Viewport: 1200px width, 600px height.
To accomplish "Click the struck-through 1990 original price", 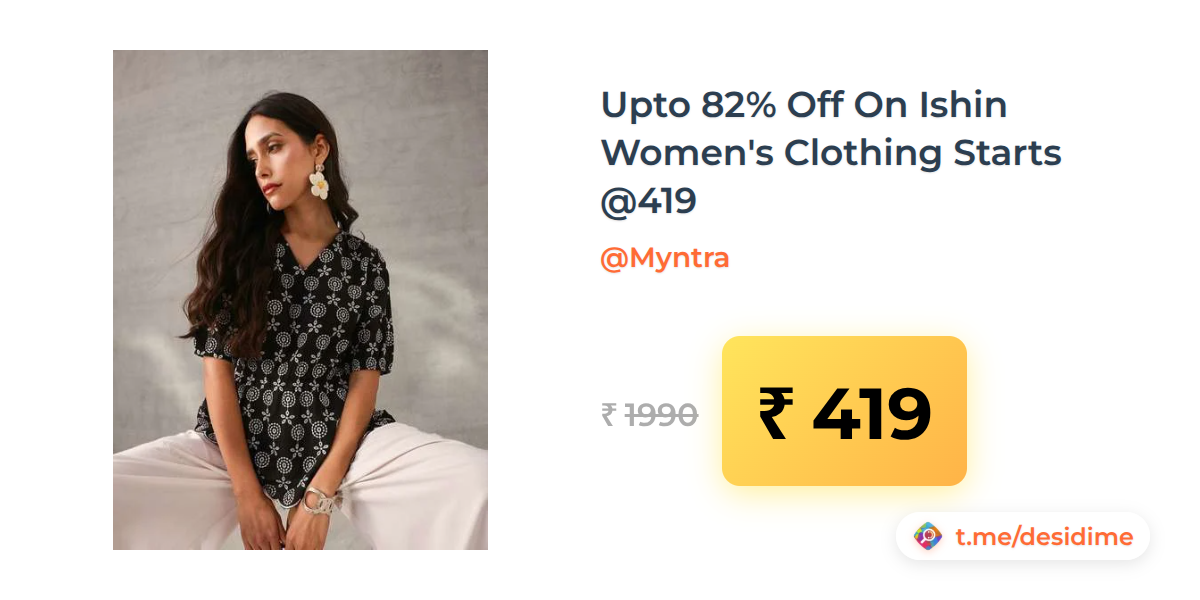I will pos(661,414).
